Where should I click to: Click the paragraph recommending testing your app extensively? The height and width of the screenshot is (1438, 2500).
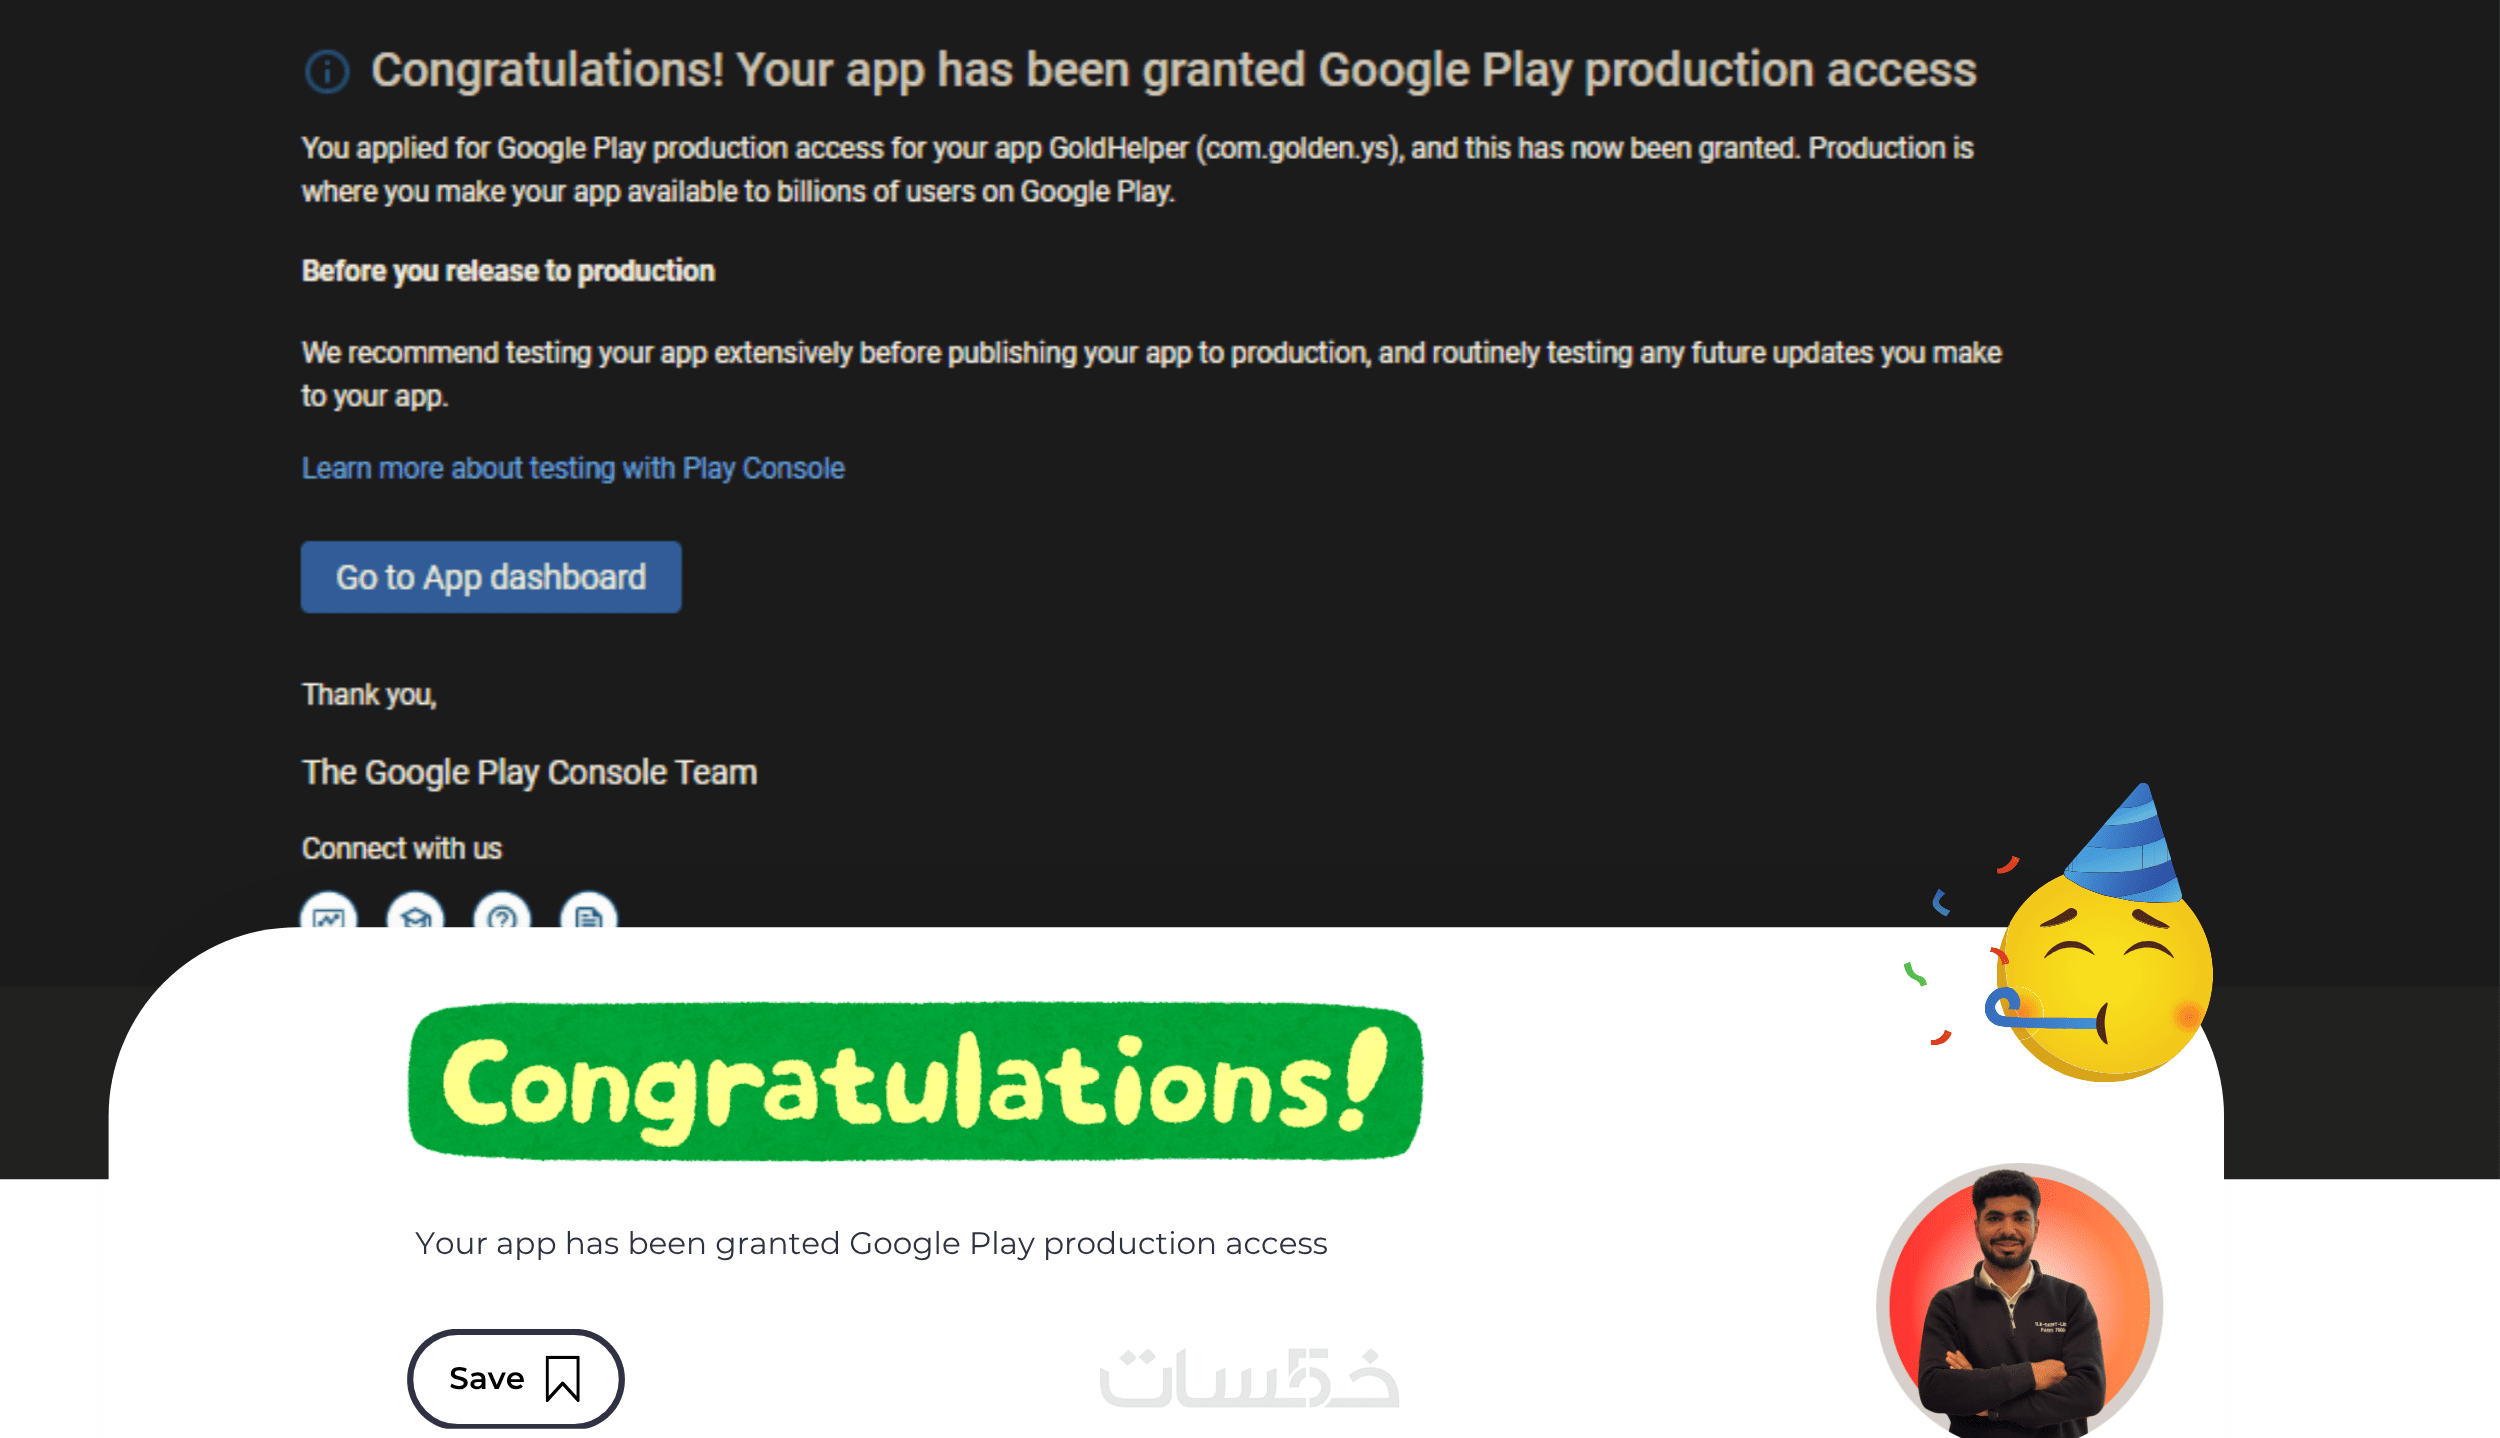coord(1150,373)
